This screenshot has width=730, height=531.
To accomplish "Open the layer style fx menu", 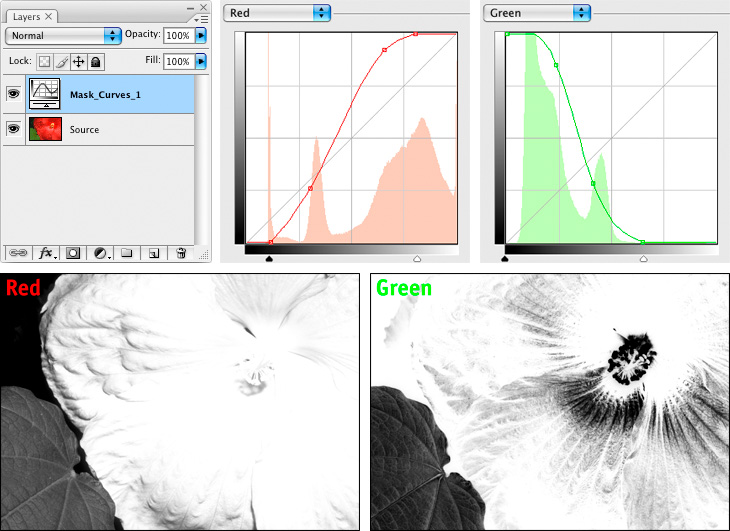I will [x=45, y=253].
